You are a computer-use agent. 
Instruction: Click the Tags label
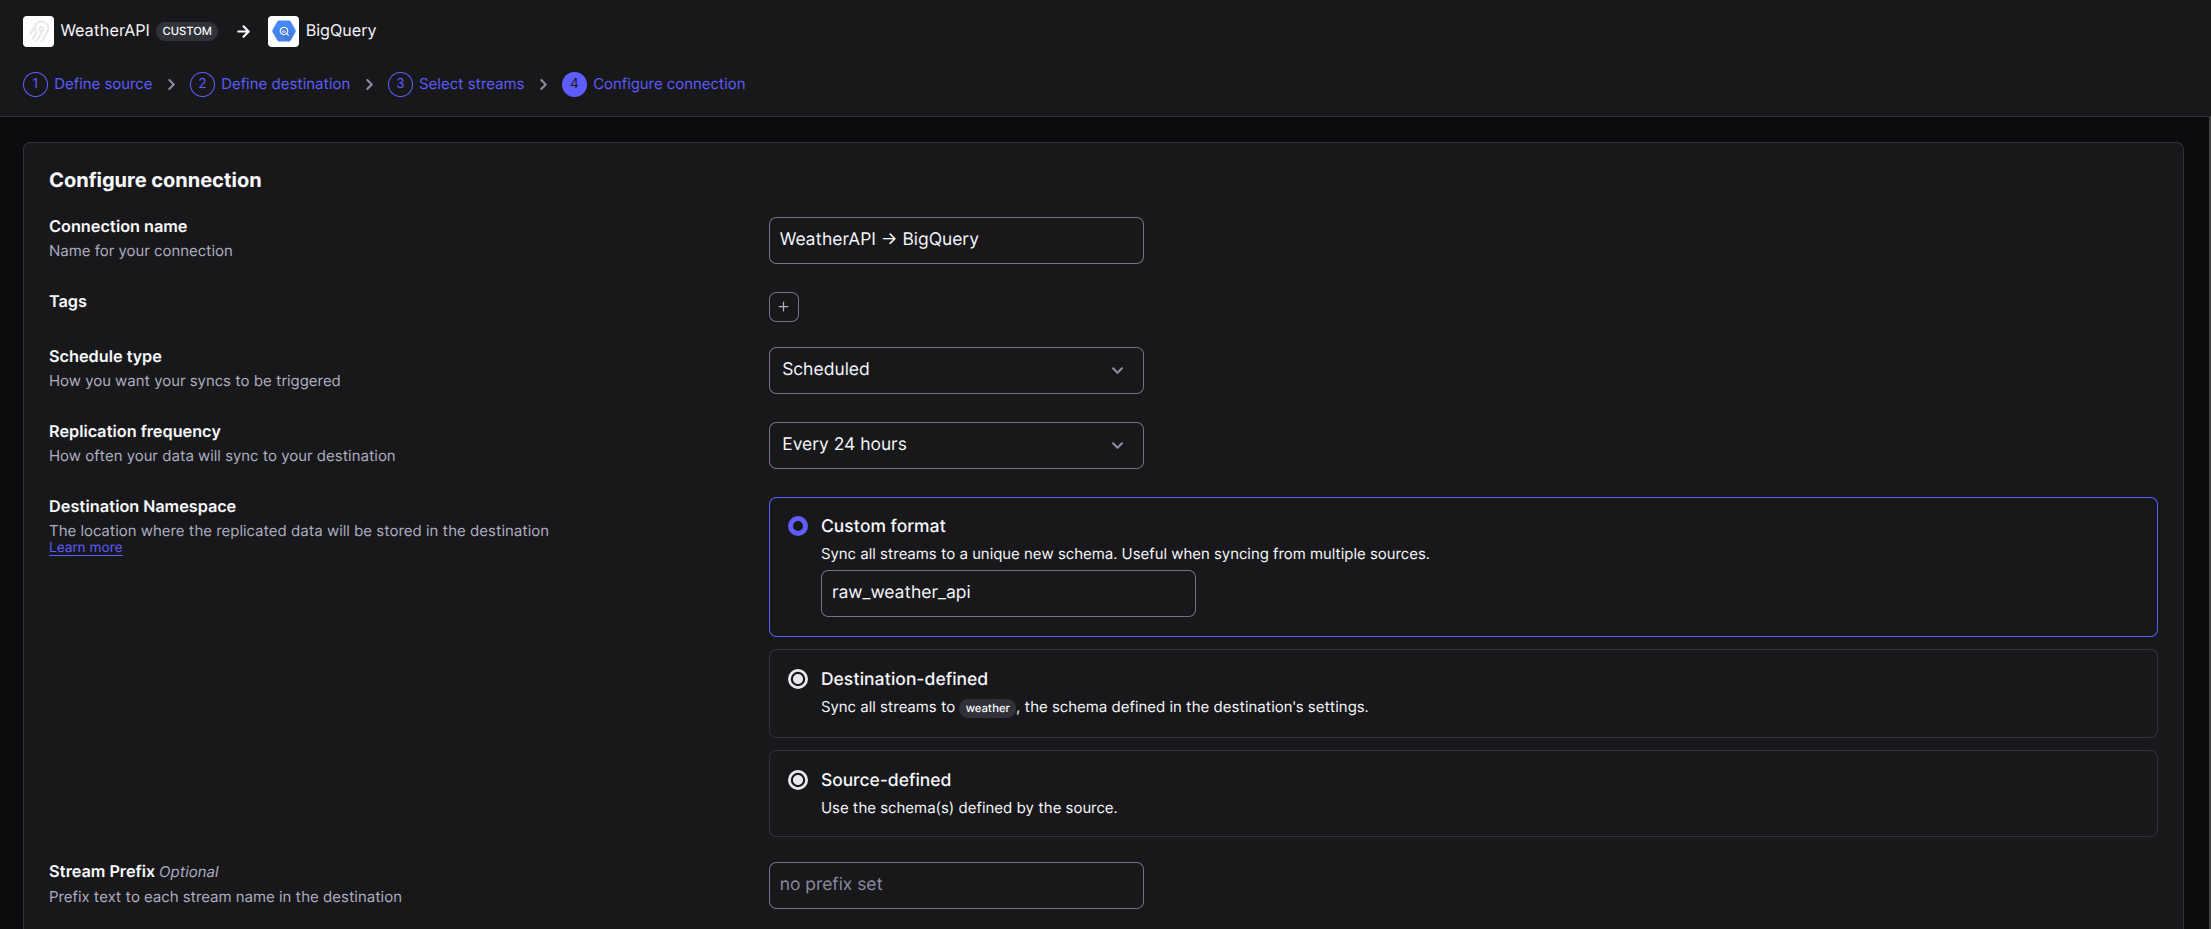coord(68,301)
